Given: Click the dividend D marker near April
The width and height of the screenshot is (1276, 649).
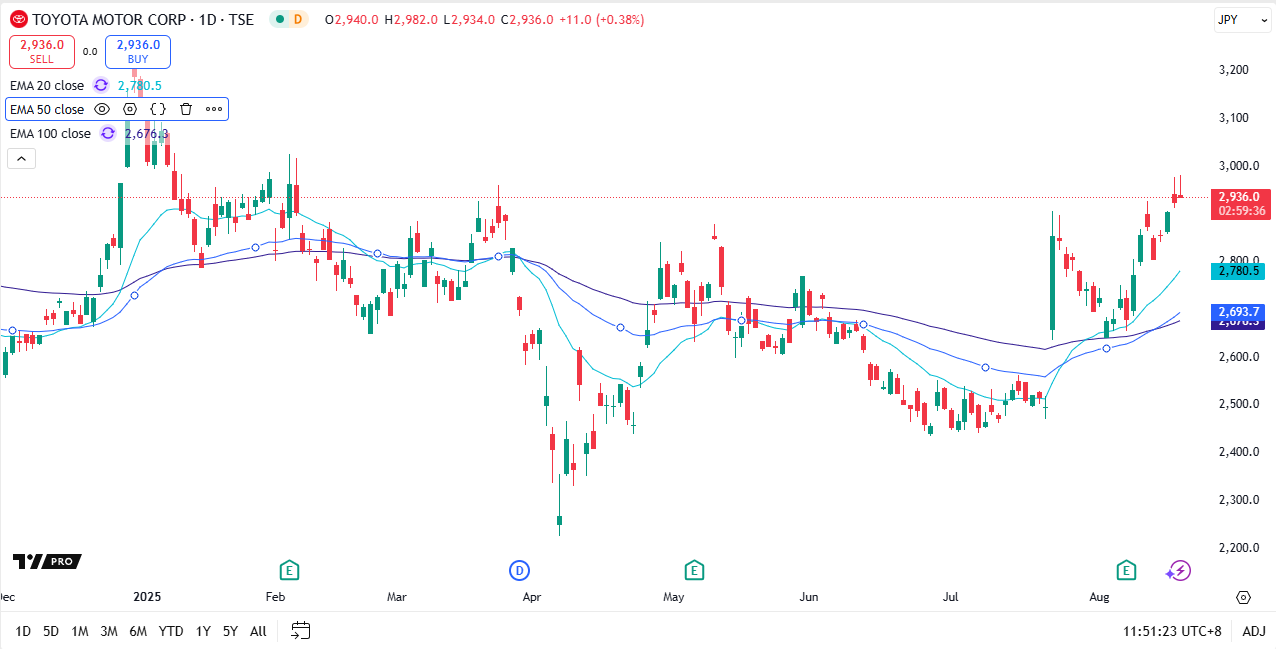Looking at the screenshot, I should coord(519,570).
